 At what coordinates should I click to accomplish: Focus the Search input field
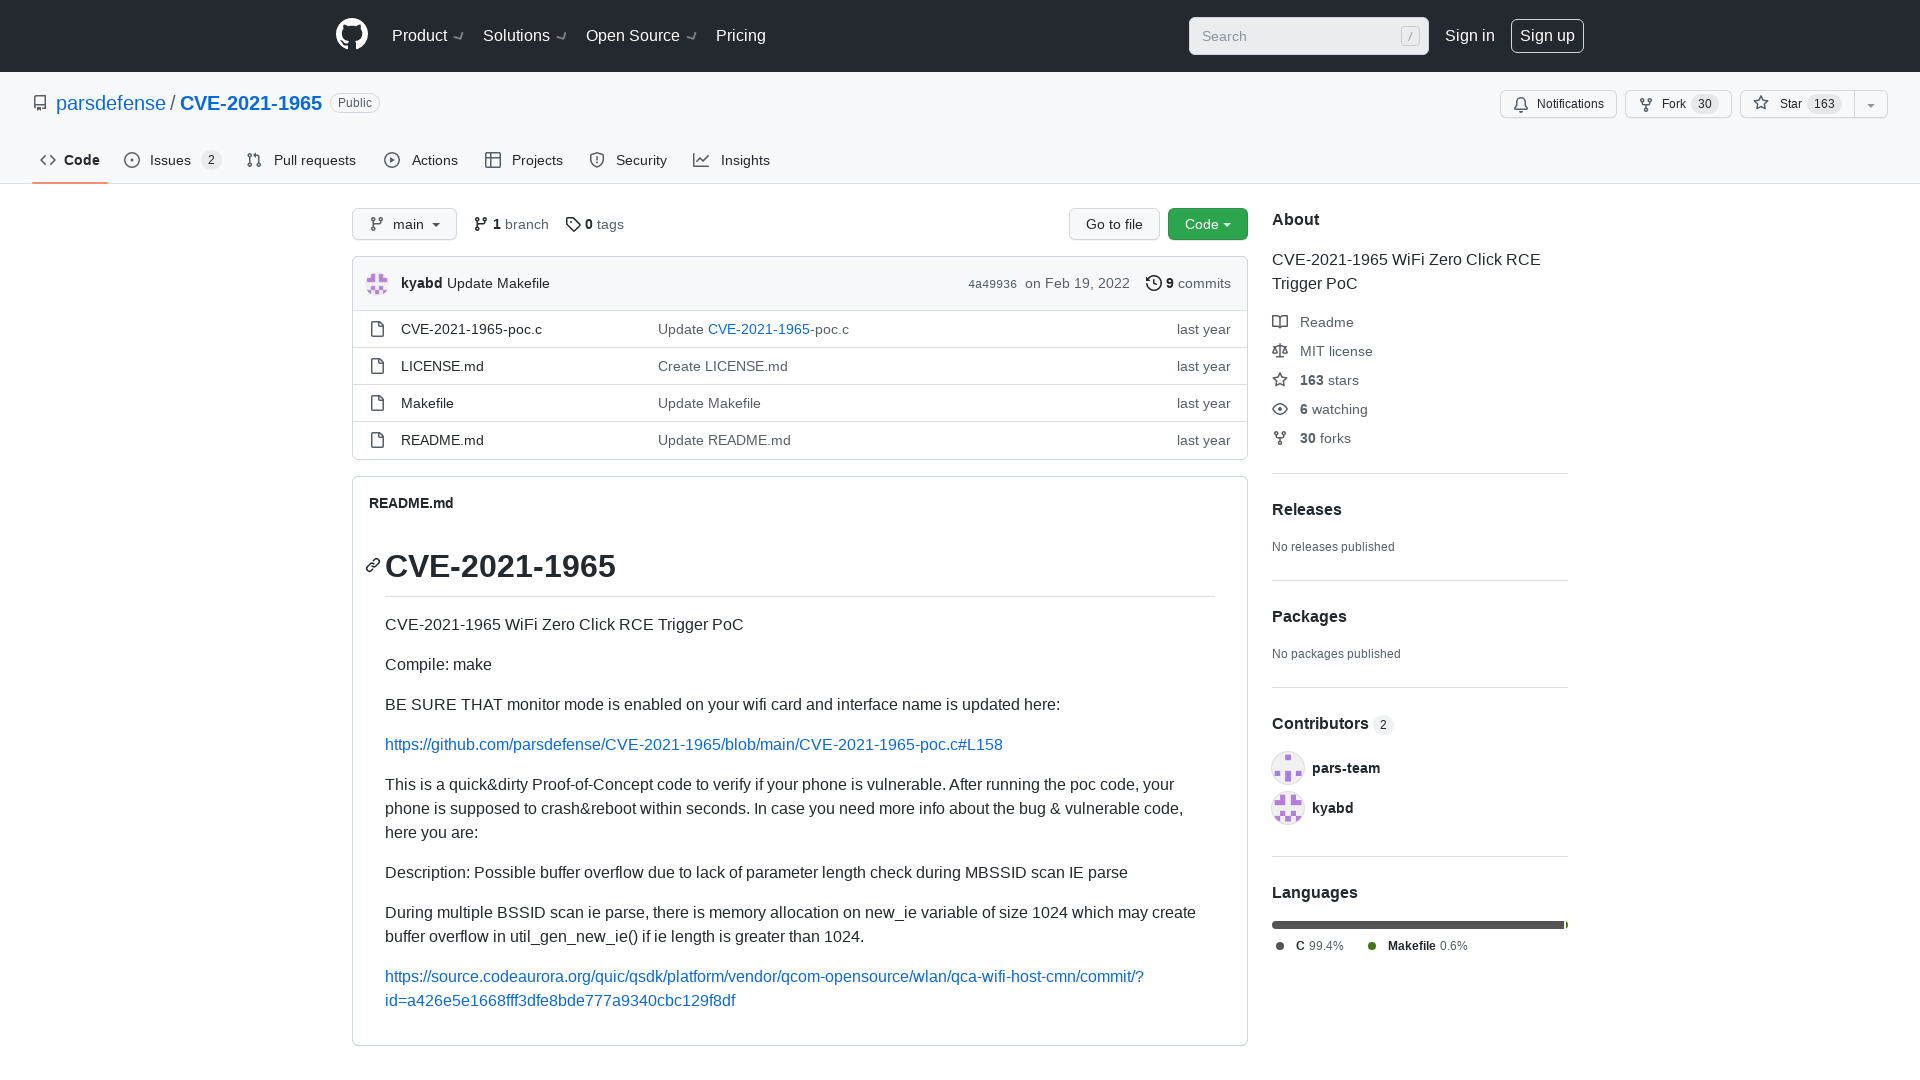[1308, 36]
